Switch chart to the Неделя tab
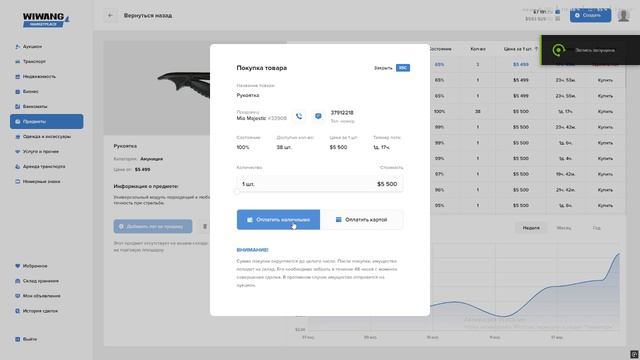 click(x=531, y=228)
